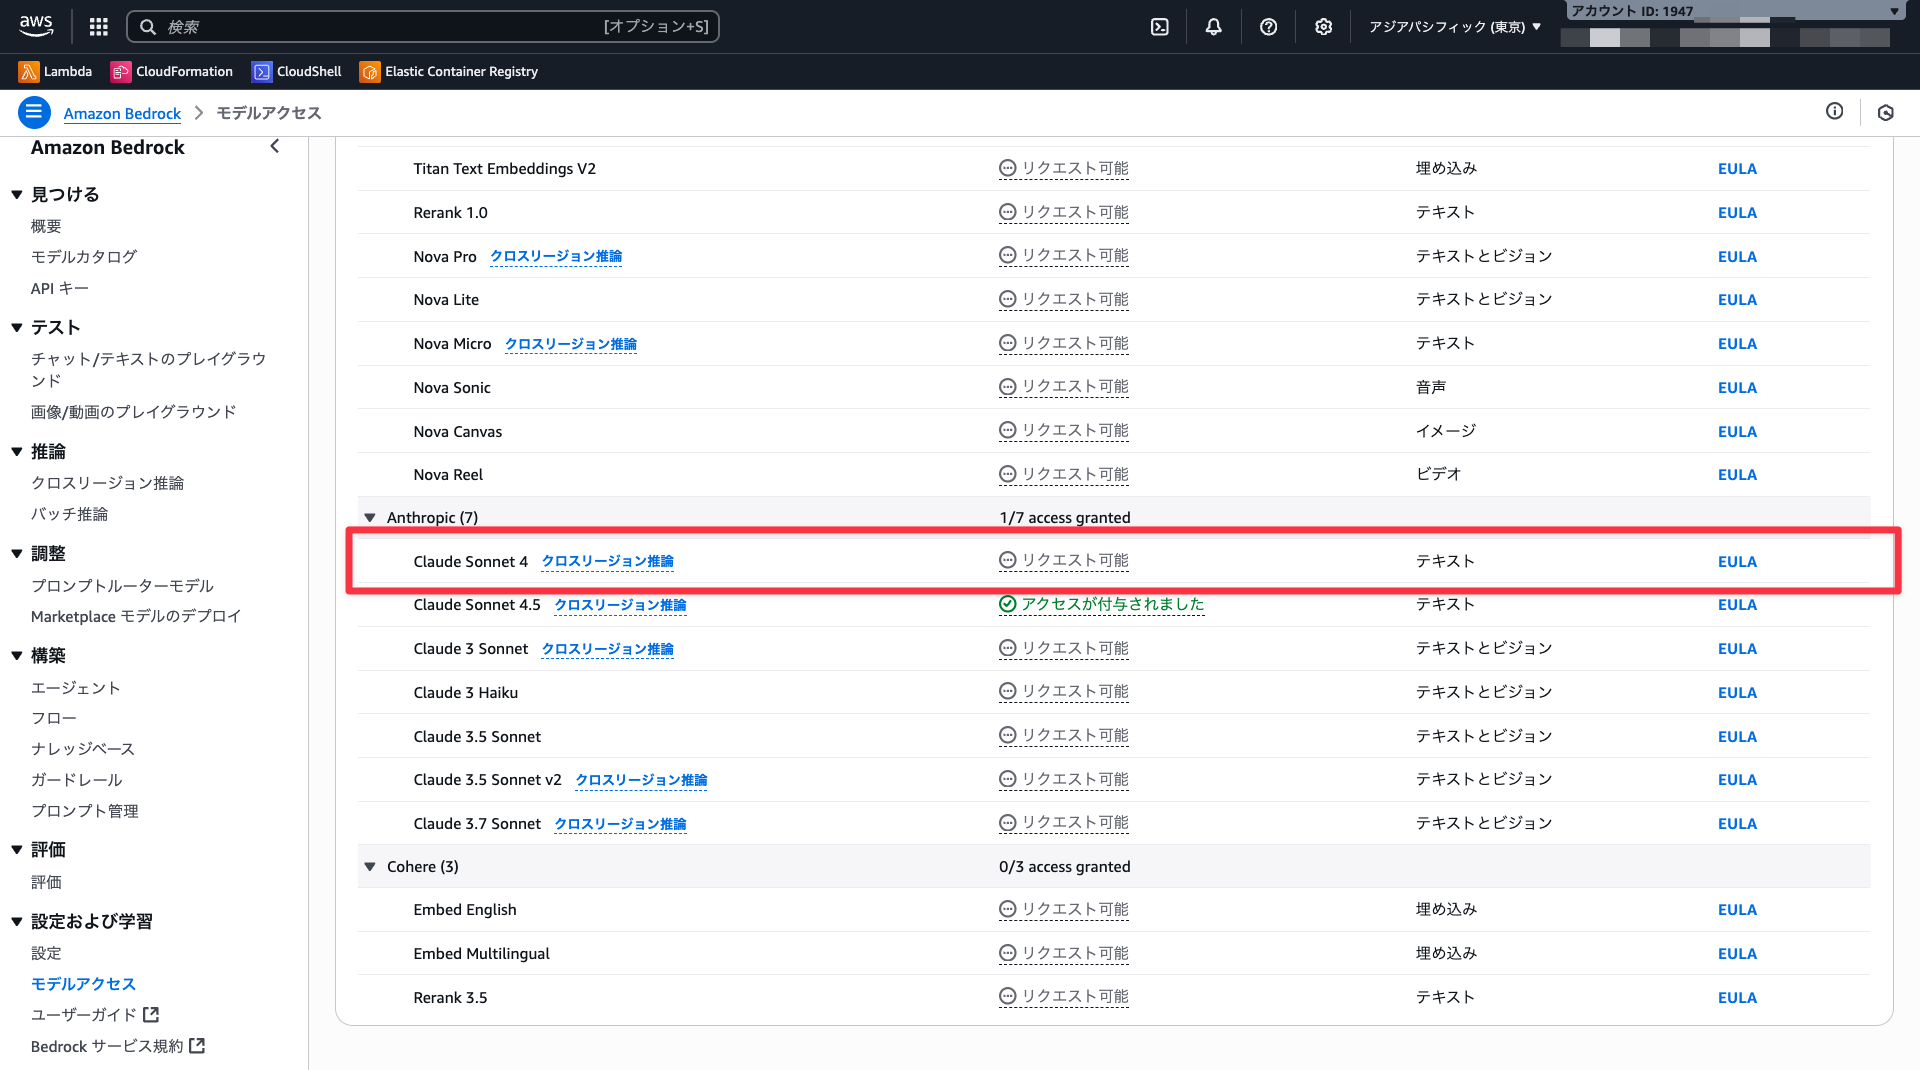Collapse the Cohere (3) model group
Image resolution: width=1920 pixels, height=1070 pixels.
370,867
